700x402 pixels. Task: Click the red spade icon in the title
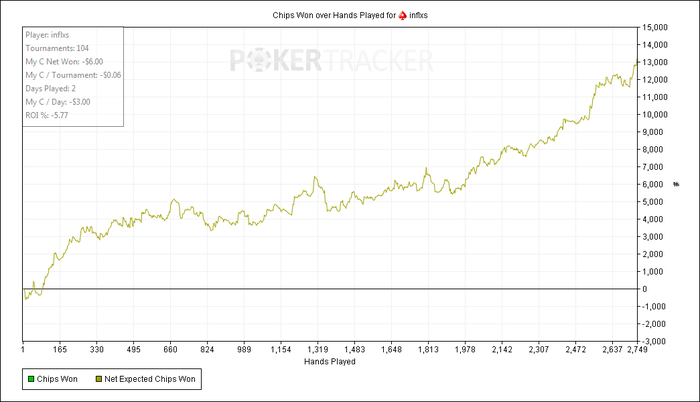click(403, 15)
